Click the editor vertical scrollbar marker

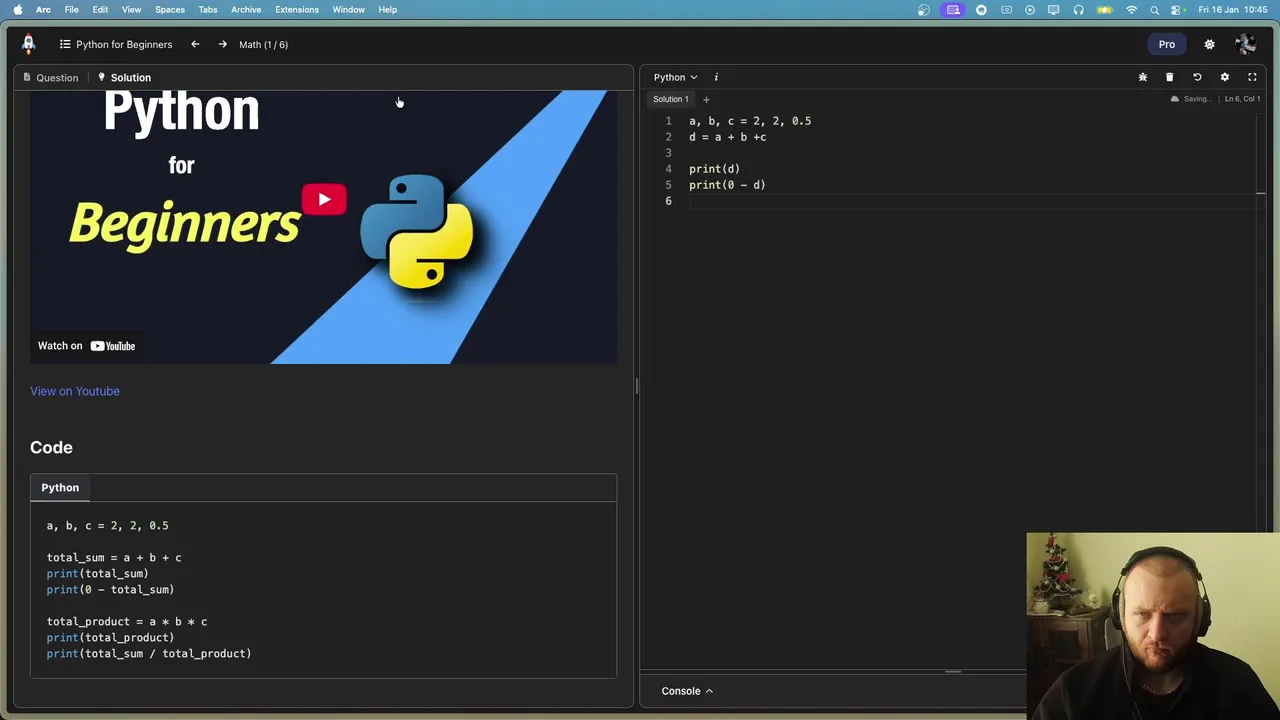pyautogui.click(x=1261, y=193)
